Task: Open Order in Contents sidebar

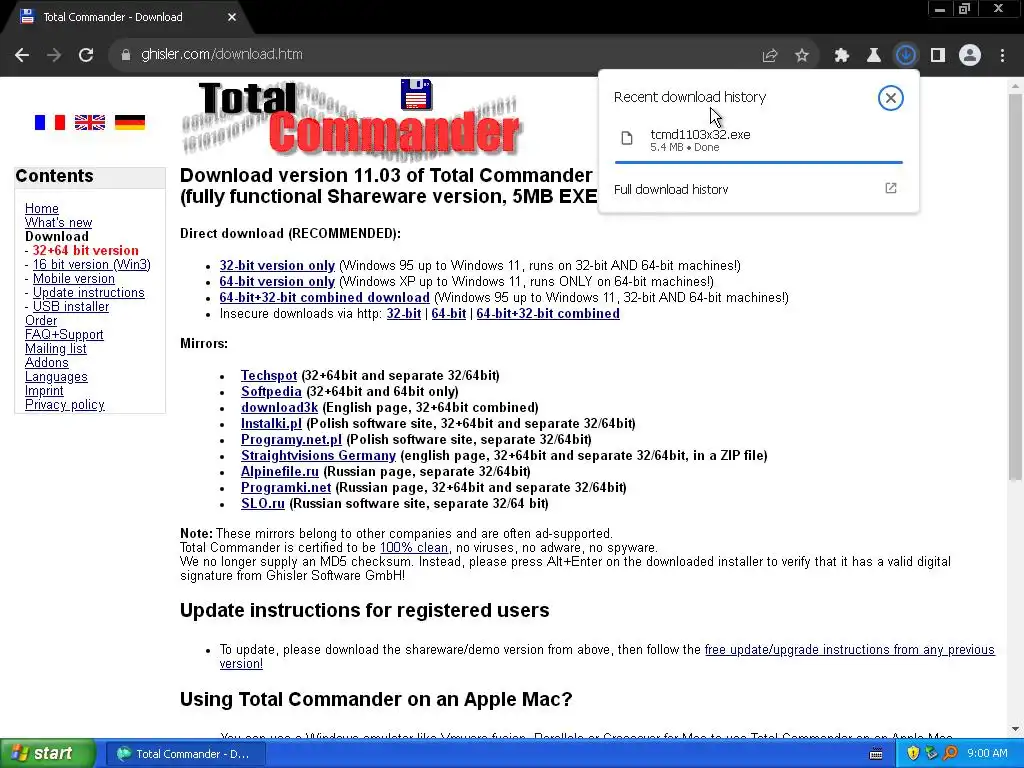Action: tap(40, 321)
